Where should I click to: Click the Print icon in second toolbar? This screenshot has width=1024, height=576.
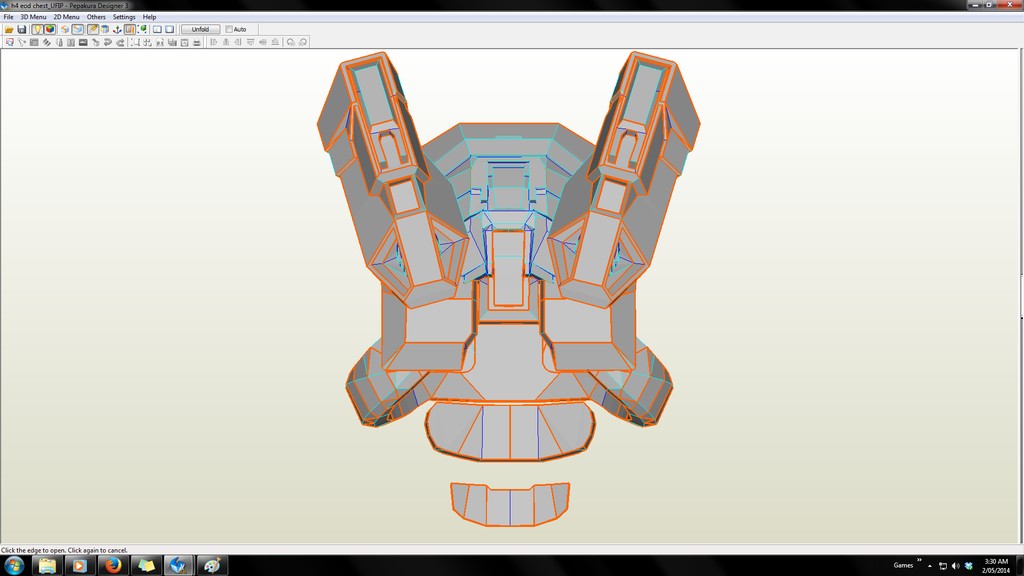(197, 42)
